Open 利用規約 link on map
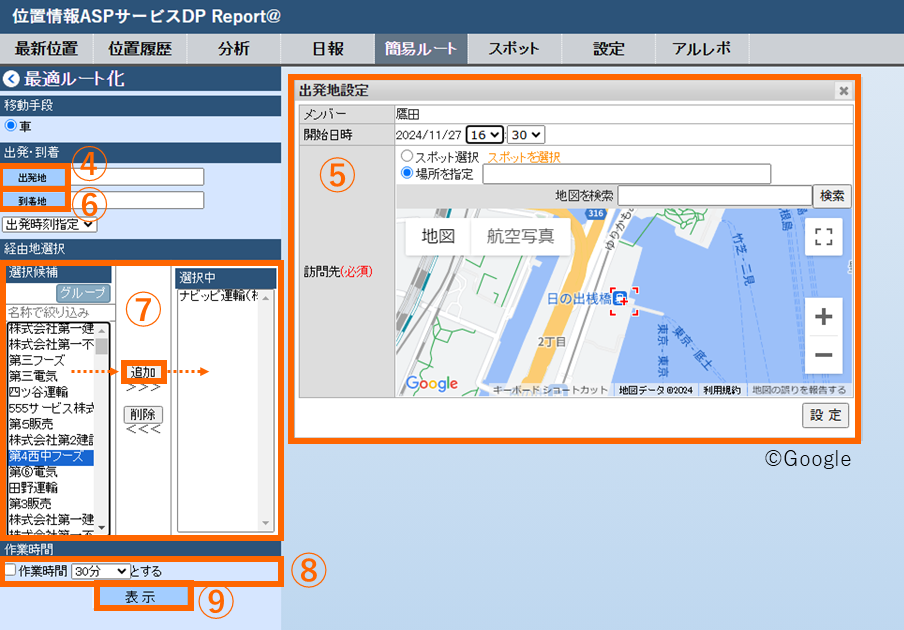The image size is (904, 630). pyautogui.click(x=722, y=390)
